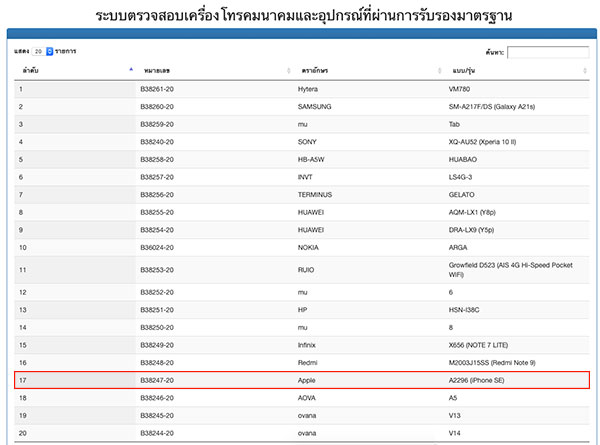Select the Hytera brand cell
Viewport: 600px width, 445px height.
coord(308,89)
